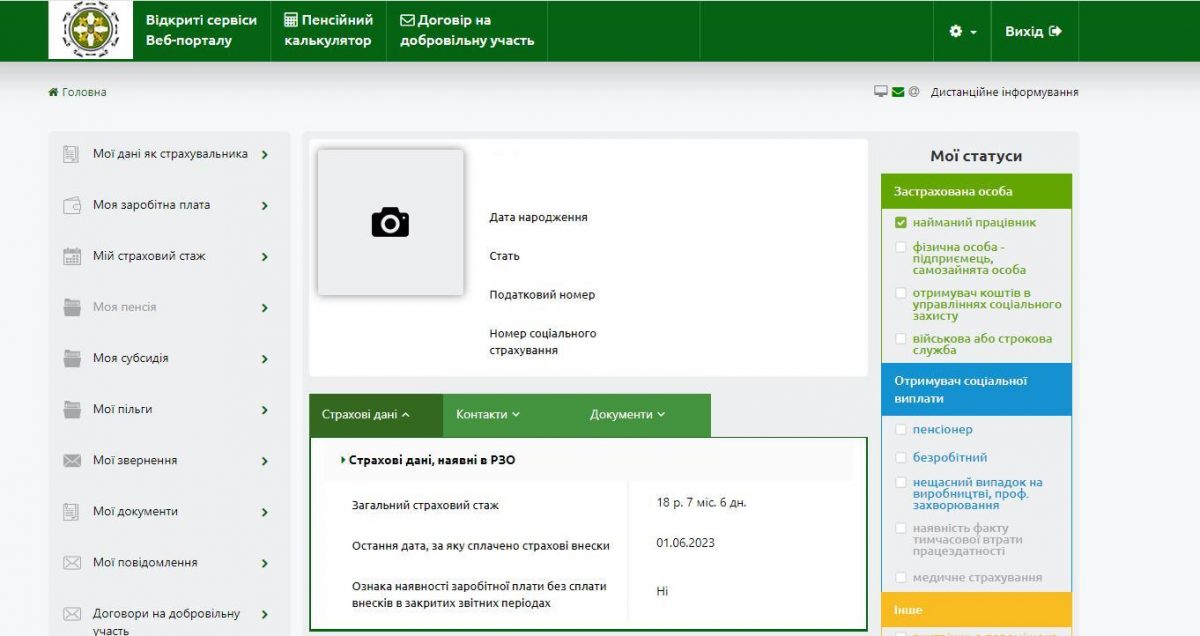Viewport: 1200px width, 636px height.
Task: Click the home icon in breadcrumb
Action: click(x=53, y=92)
